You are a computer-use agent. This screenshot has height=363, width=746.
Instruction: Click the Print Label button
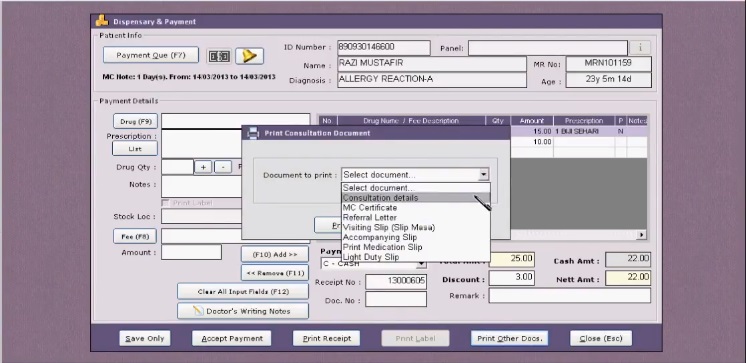(415, 339)
